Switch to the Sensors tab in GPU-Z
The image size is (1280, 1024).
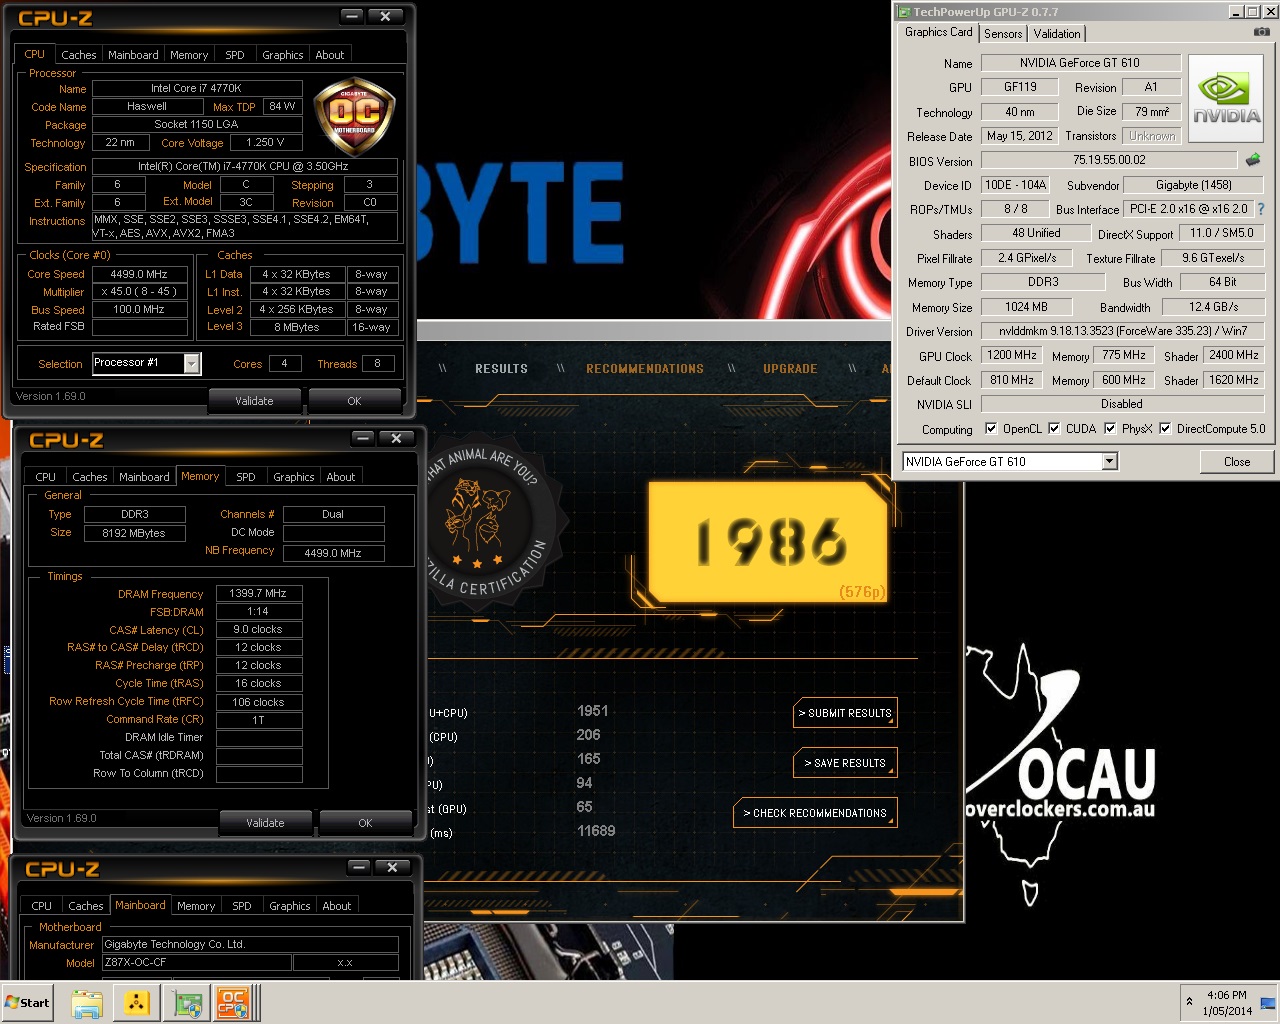click(x=1003, y=33)
